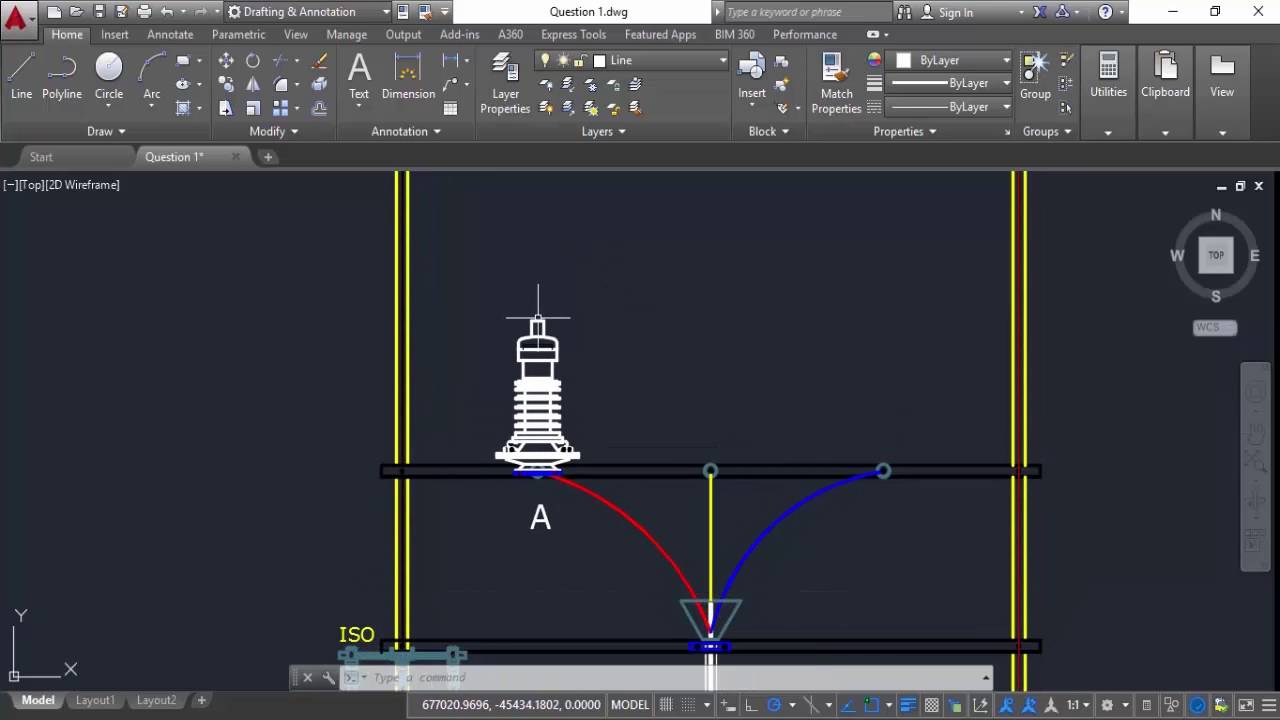This screenshot has height=720, width=1280.
Task: Select the Line tool
Action: (22, 76)
